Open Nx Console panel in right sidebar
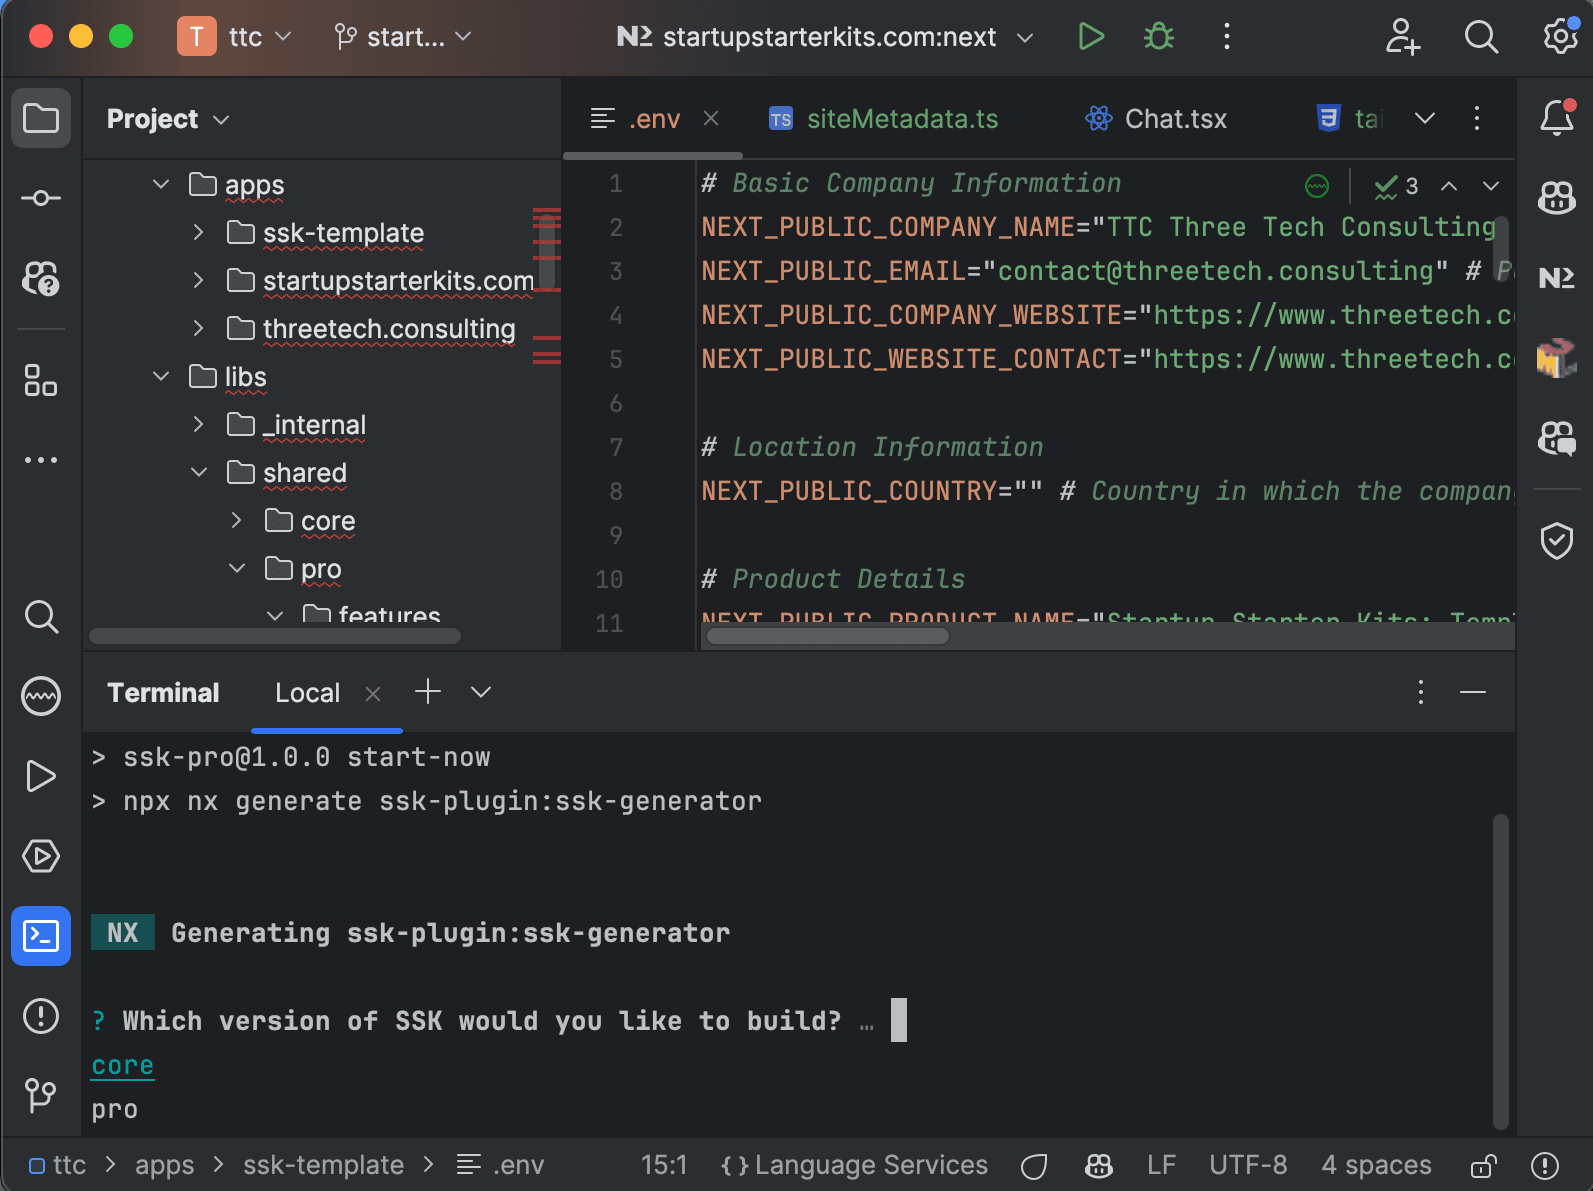The width and height of the screenshot is (1593, 1191). click(x=1557, y=278)
